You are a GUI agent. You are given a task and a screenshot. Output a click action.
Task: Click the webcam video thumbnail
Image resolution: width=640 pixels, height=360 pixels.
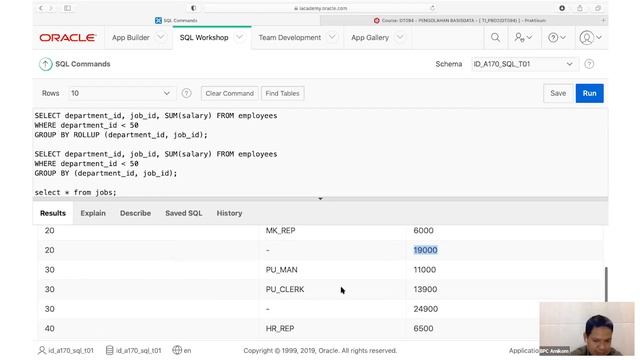(587, 329)
